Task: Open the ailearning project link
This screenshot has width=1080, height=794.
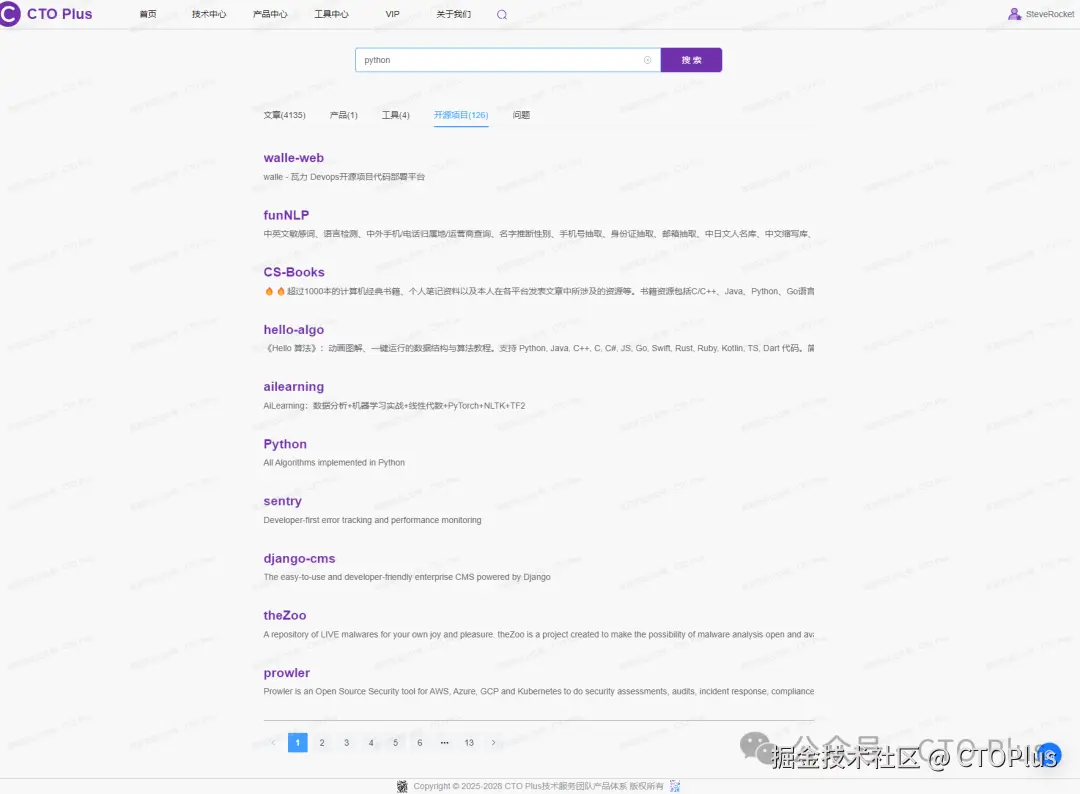Action: pos(293,386)
